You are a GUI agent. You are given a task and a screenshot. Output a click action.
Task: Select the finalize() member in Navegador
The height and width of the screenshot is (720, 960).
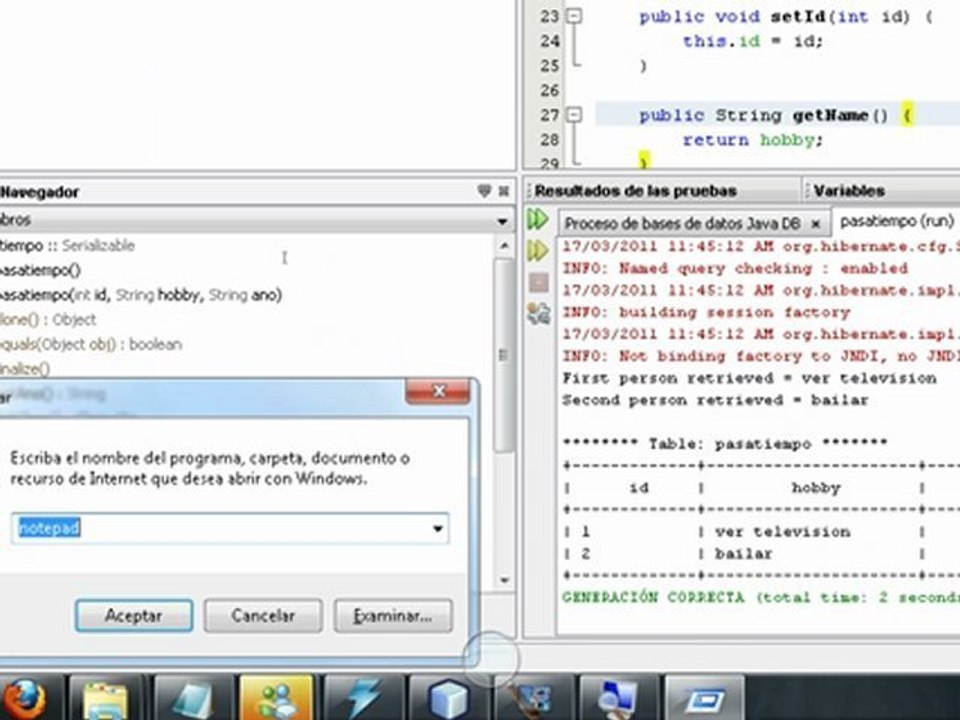[24, 369]
